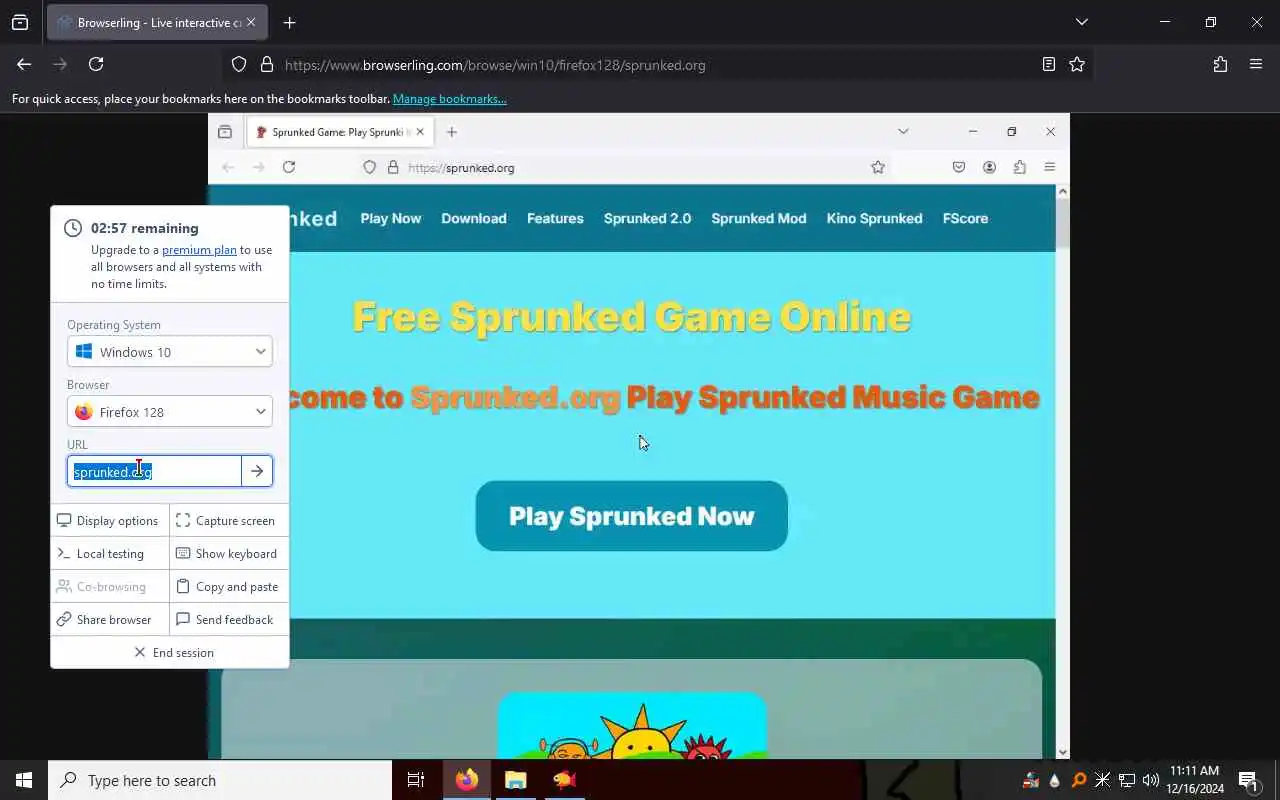Screen dimensions: 1280x800
Task: Close the Browserling tab
Action: click(251, 22)
